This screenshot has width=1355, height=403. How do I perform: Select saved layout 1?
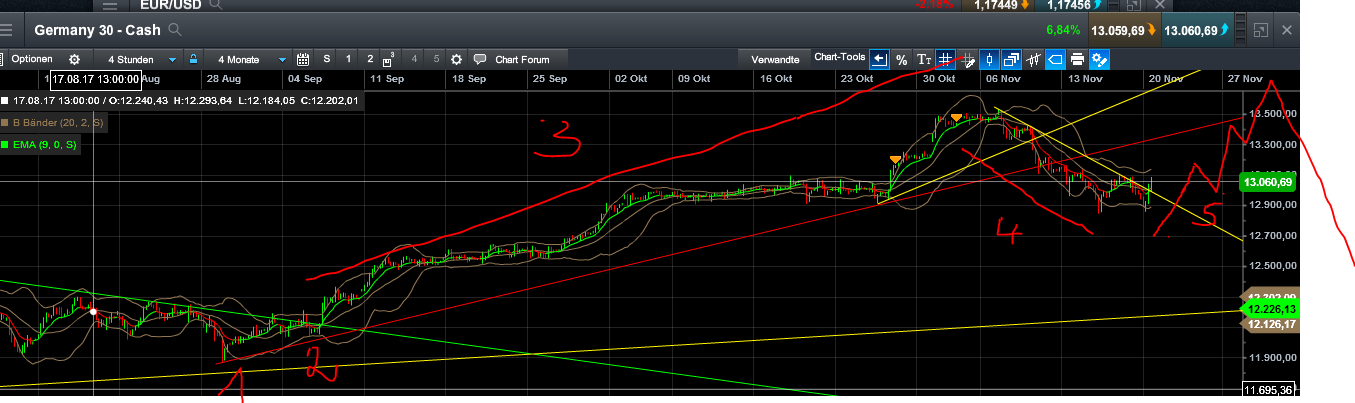coord(348,59)
